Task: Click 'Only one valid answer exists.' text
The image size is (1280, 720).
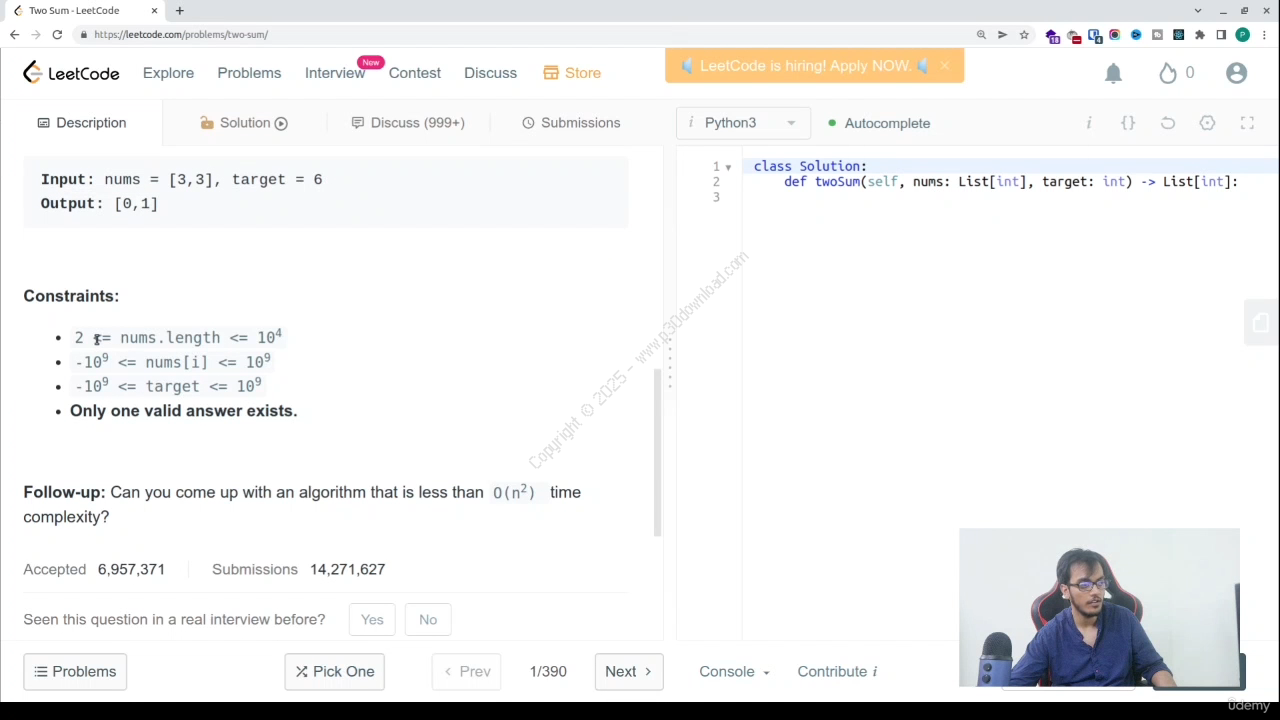Action: point(183,411)
